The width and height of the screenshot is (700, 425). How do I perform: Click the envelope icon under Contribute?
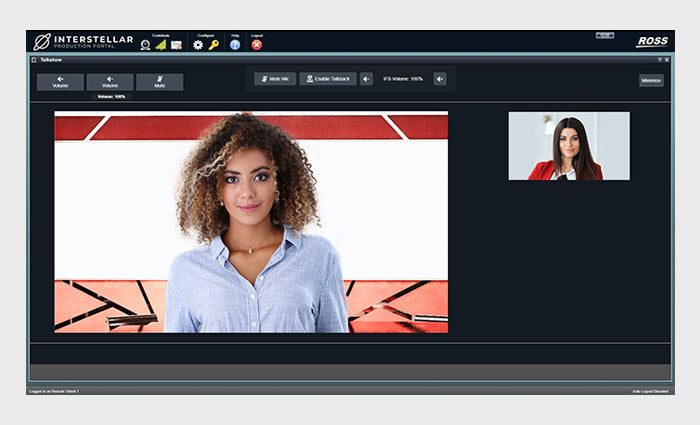pyautogui.click(x=176, y=44)
